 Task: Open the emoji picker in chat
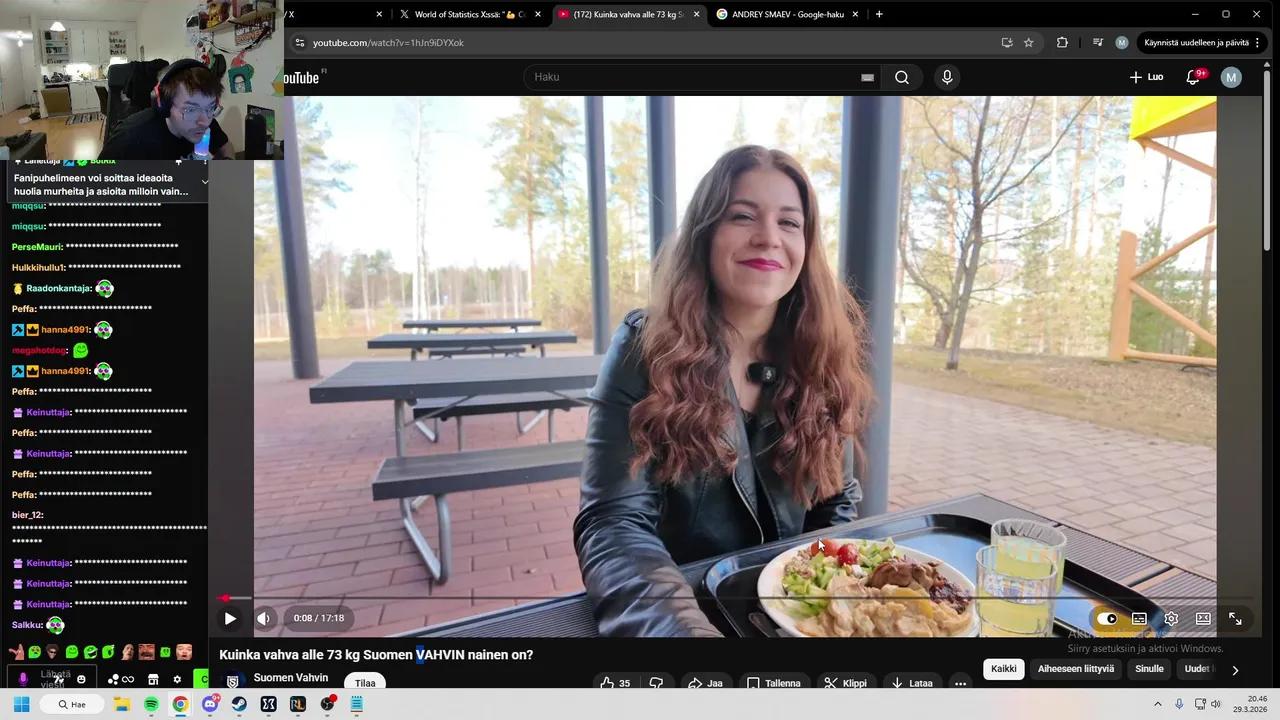coord(81,680)
